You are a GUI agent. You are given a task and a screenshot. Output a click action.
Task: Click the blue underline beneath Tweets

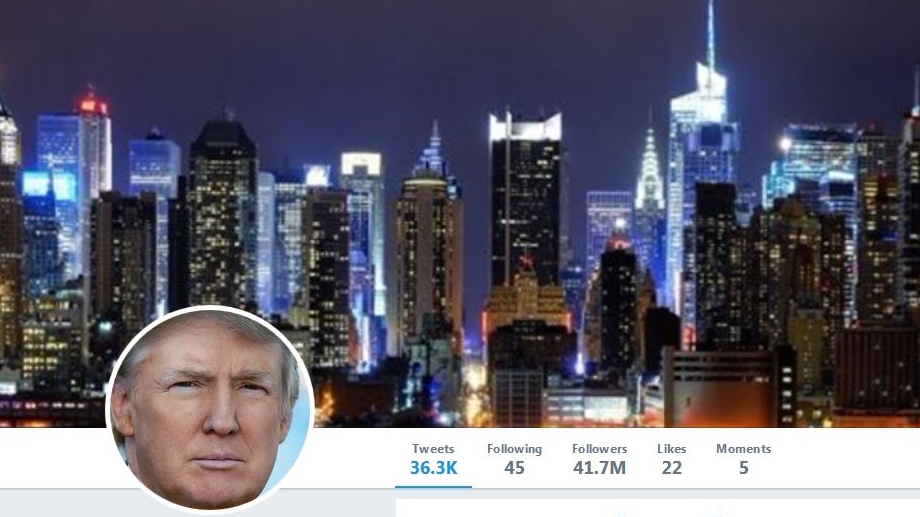click(433, 486)
